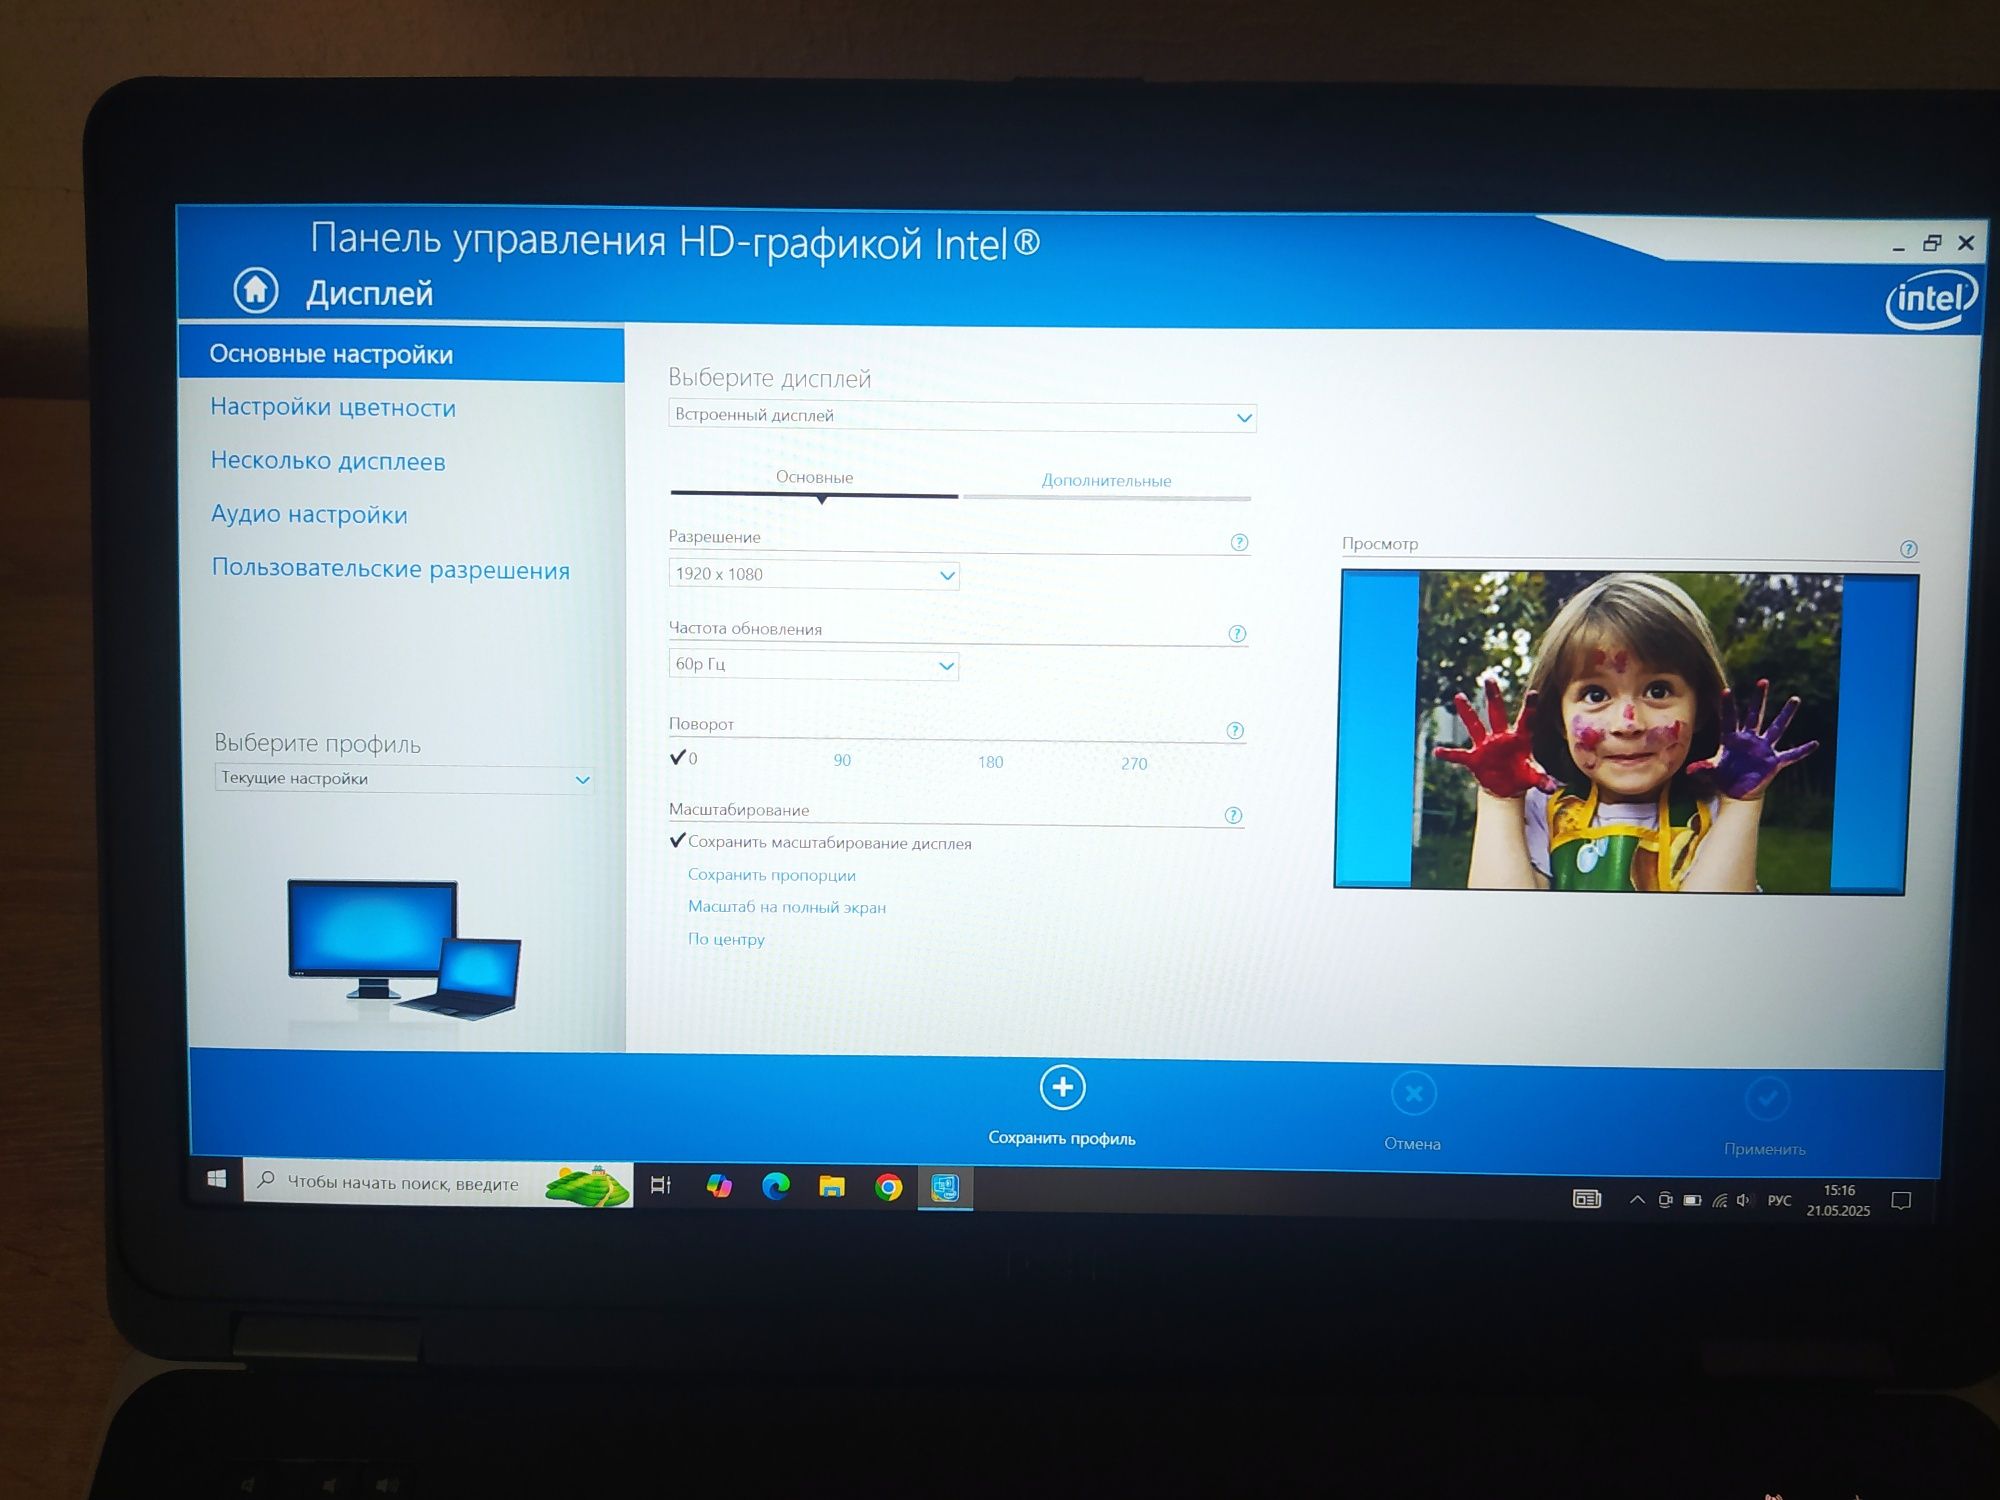The height and width of the screenshot is (1500, 2000).
Task: Restore down the Intel graphics window
Action: 1932,243
